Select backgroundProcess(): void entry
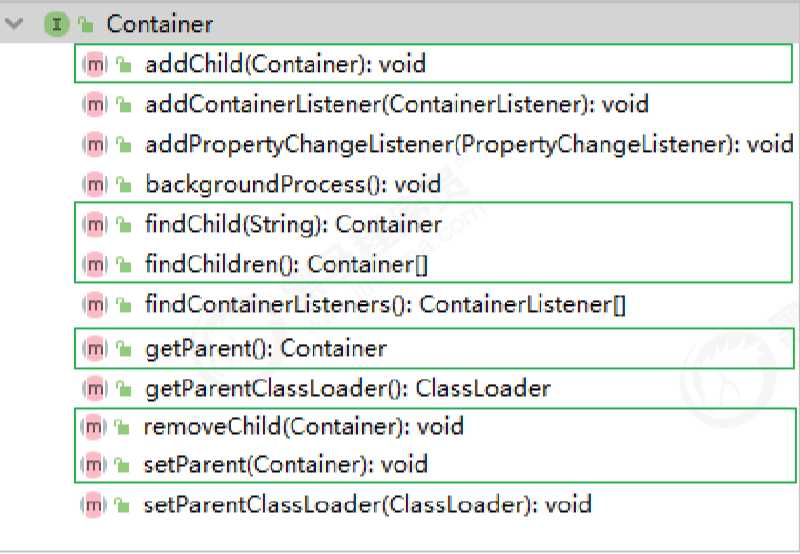Viewport: 800px width, 554px height. click(293, 184)
